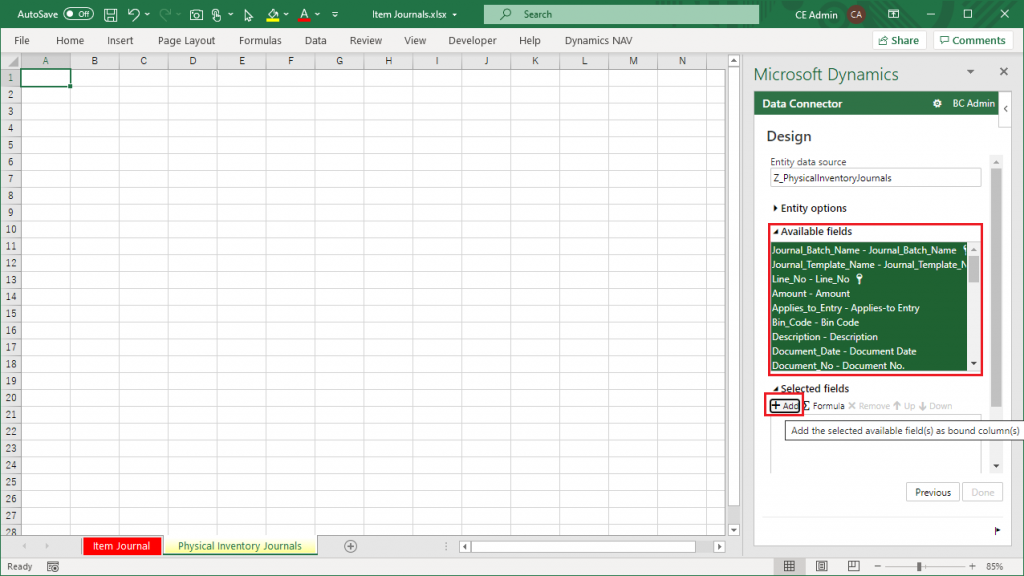The image size is (1024, 576).
Task: Switch to Normal view icon
Action: pyautogui.click(x=789, y=566)
